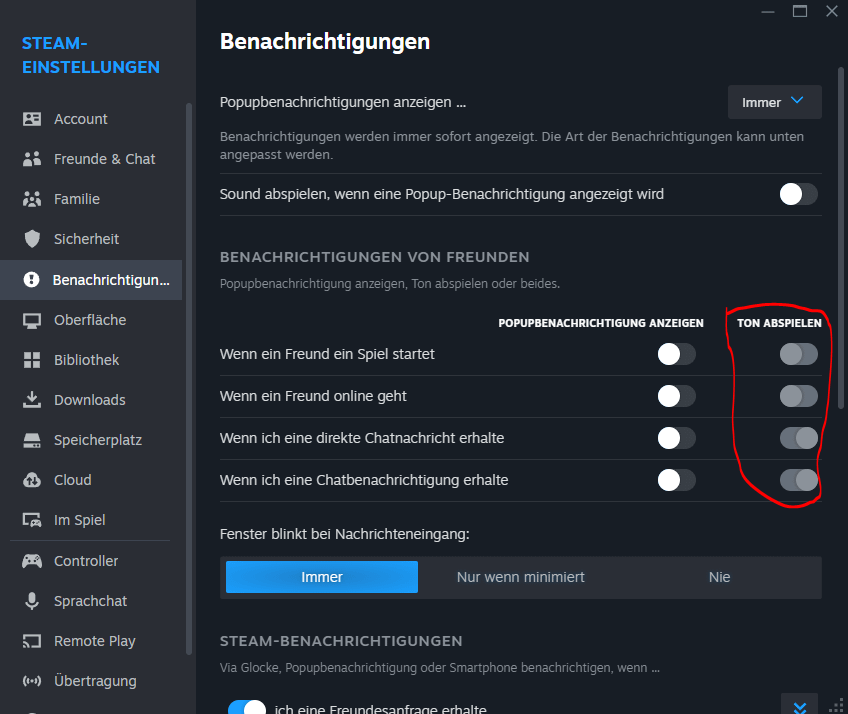This screenshot has height=714, width=848.
Task: Click the Account icon in sidebar
Action: coord(32,119)
